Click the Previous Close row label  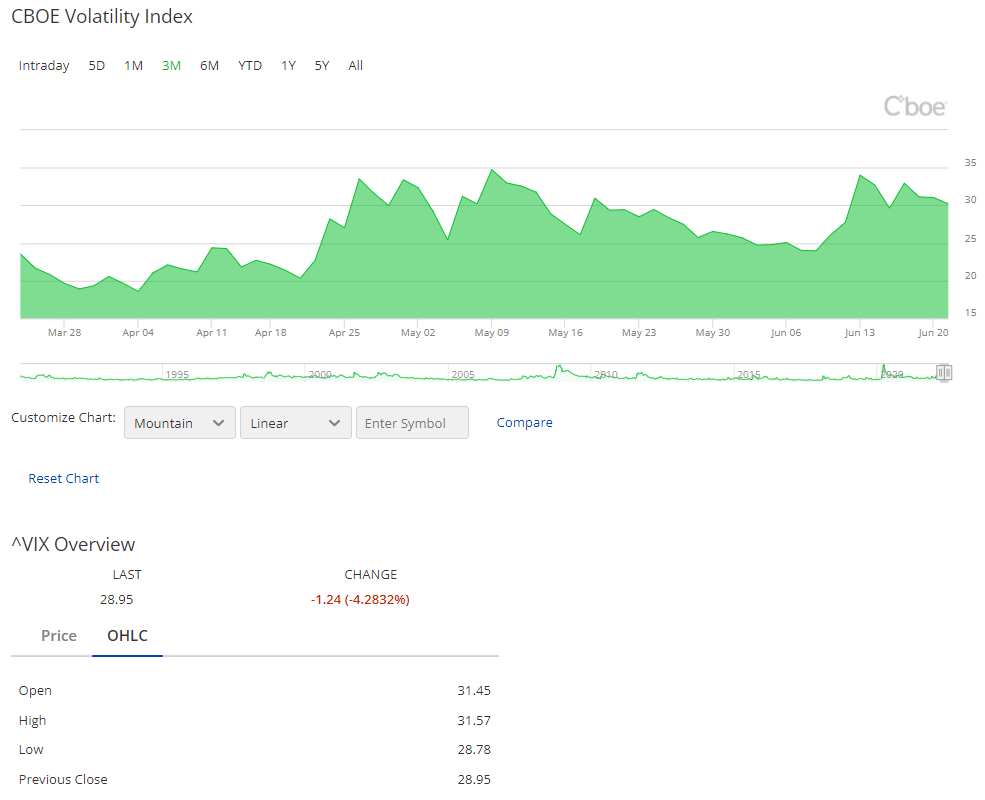click(63, 780)
